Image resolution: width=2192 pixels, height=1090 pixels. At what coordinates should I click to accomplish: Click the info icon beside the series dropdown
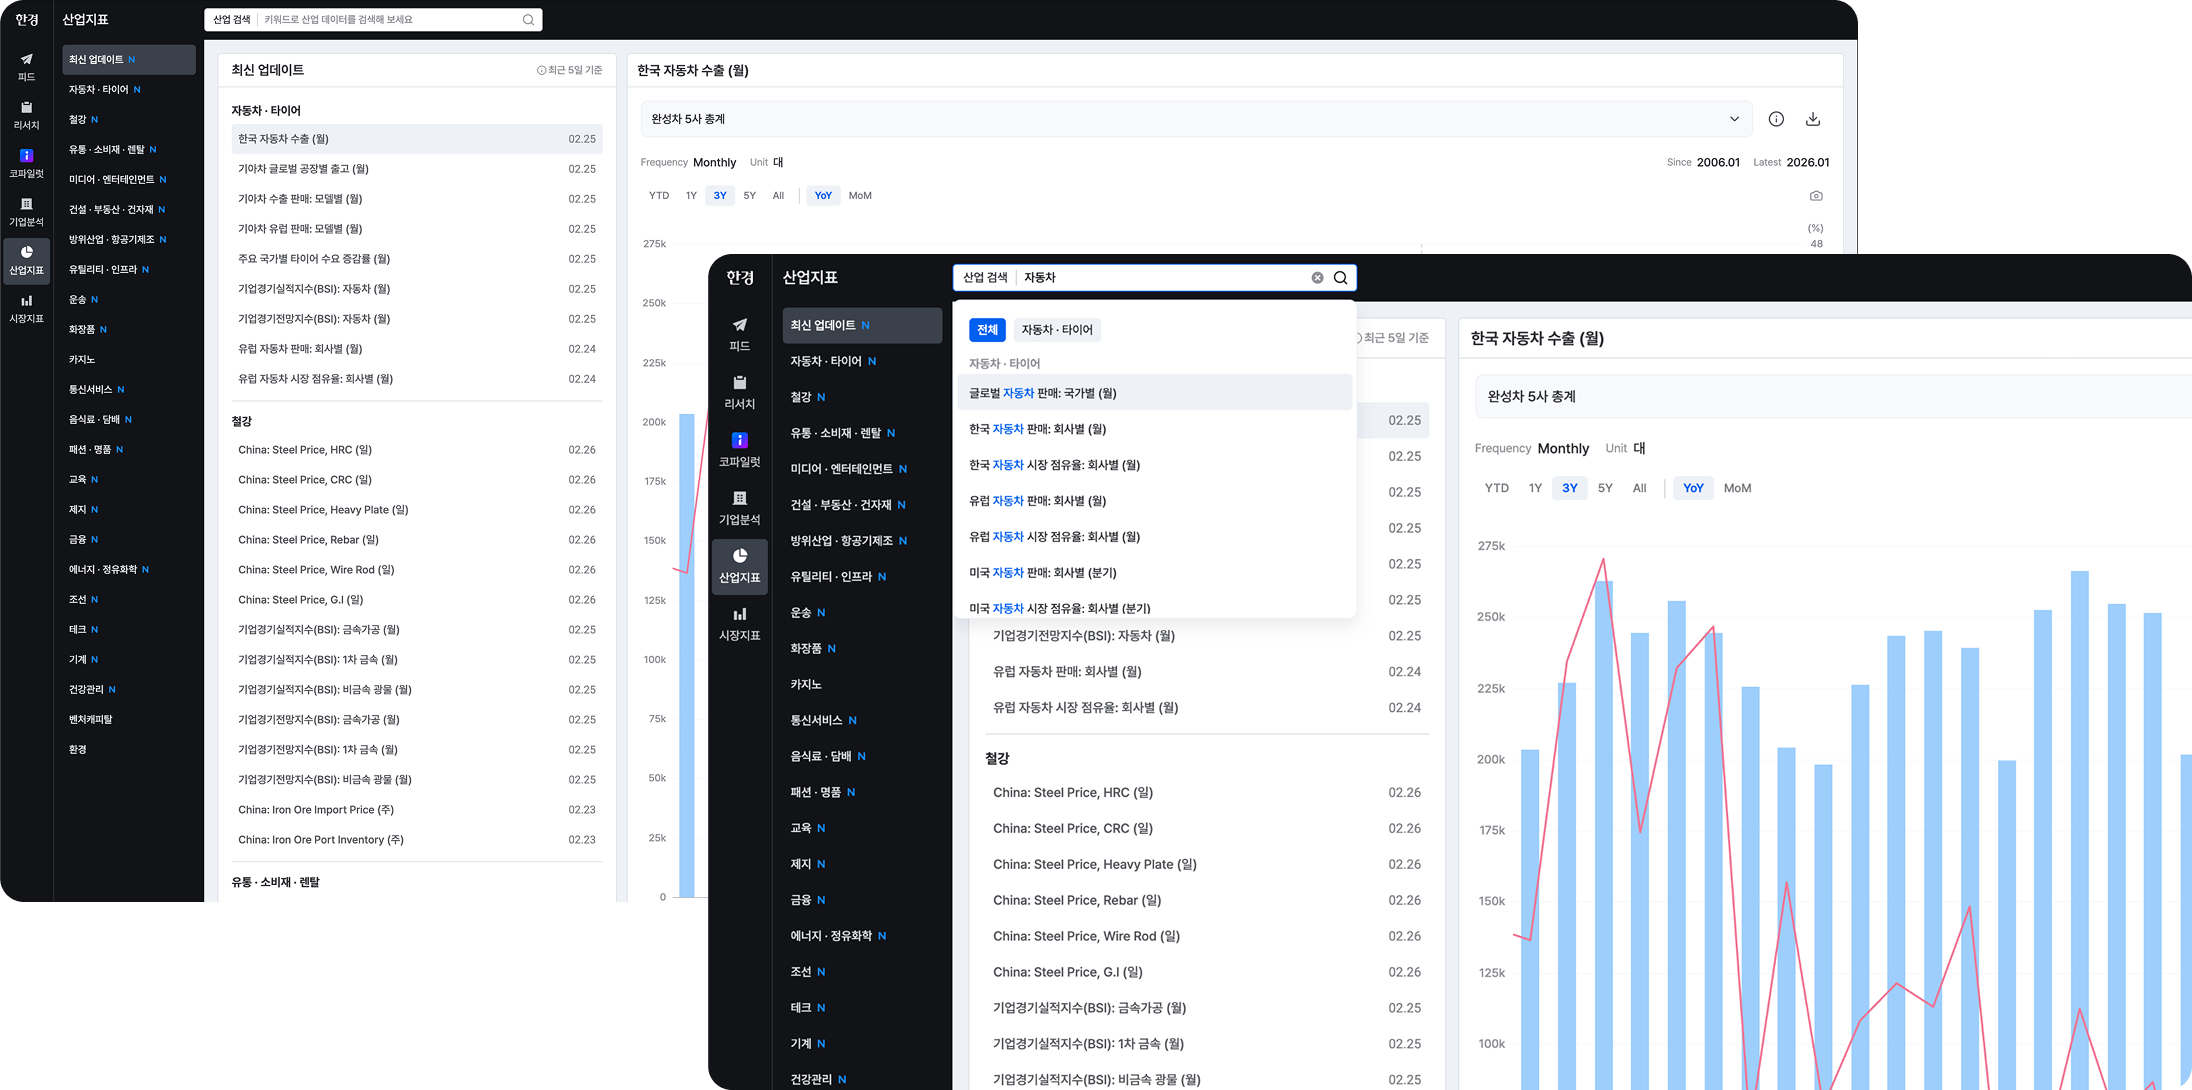tap(1776, 119)
